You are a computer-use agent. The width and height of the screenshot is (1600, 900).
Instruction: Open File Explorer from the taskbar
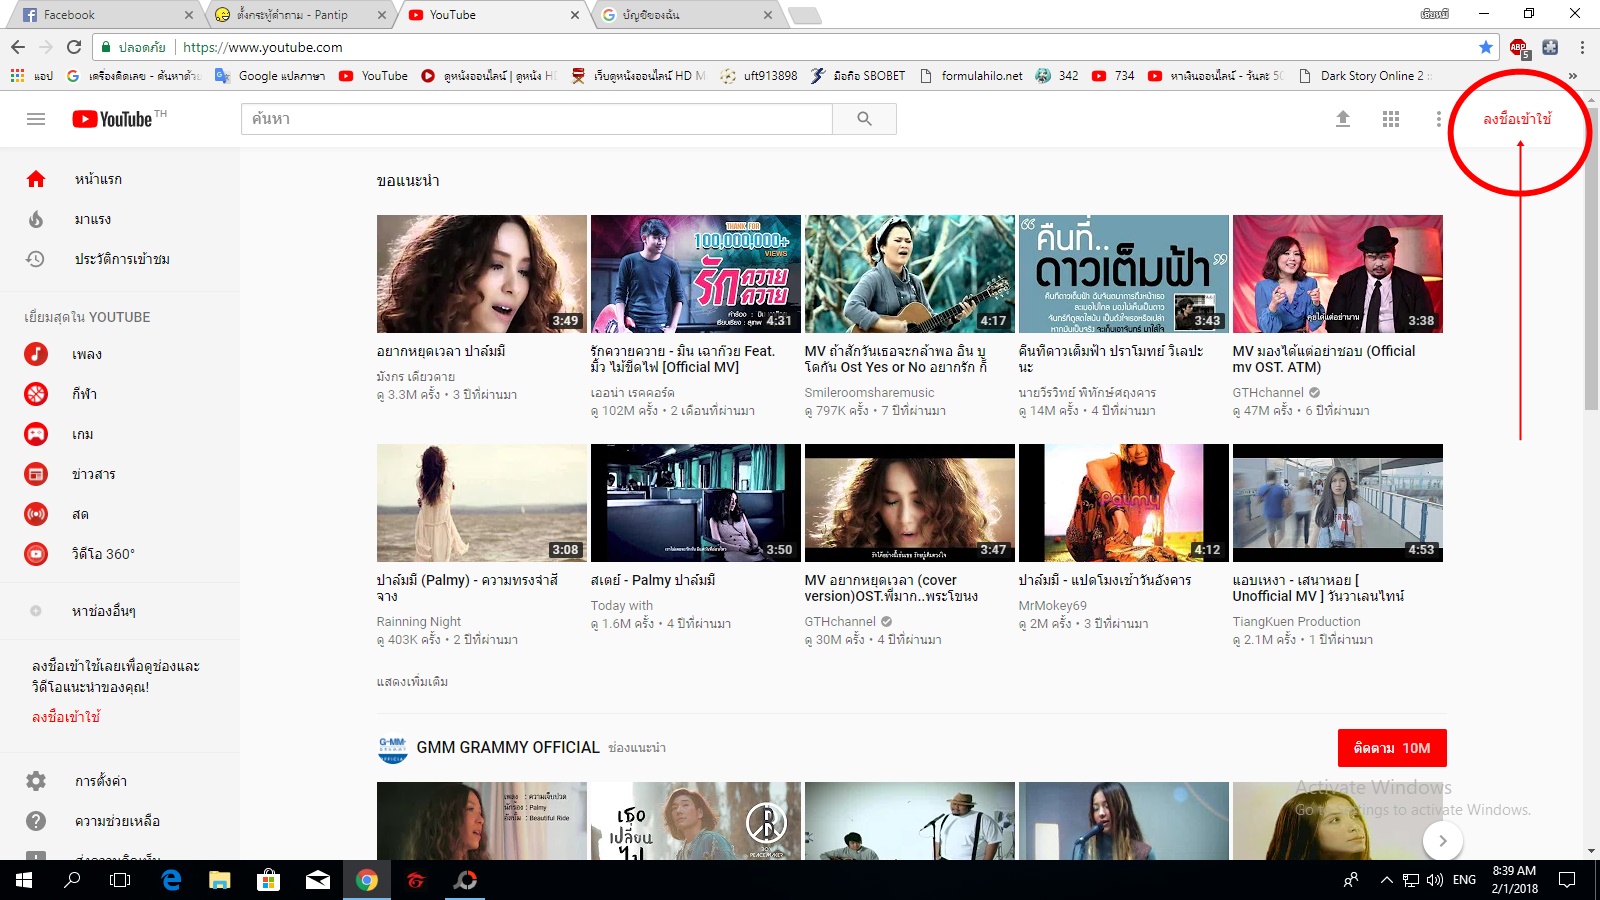[220, 880]
